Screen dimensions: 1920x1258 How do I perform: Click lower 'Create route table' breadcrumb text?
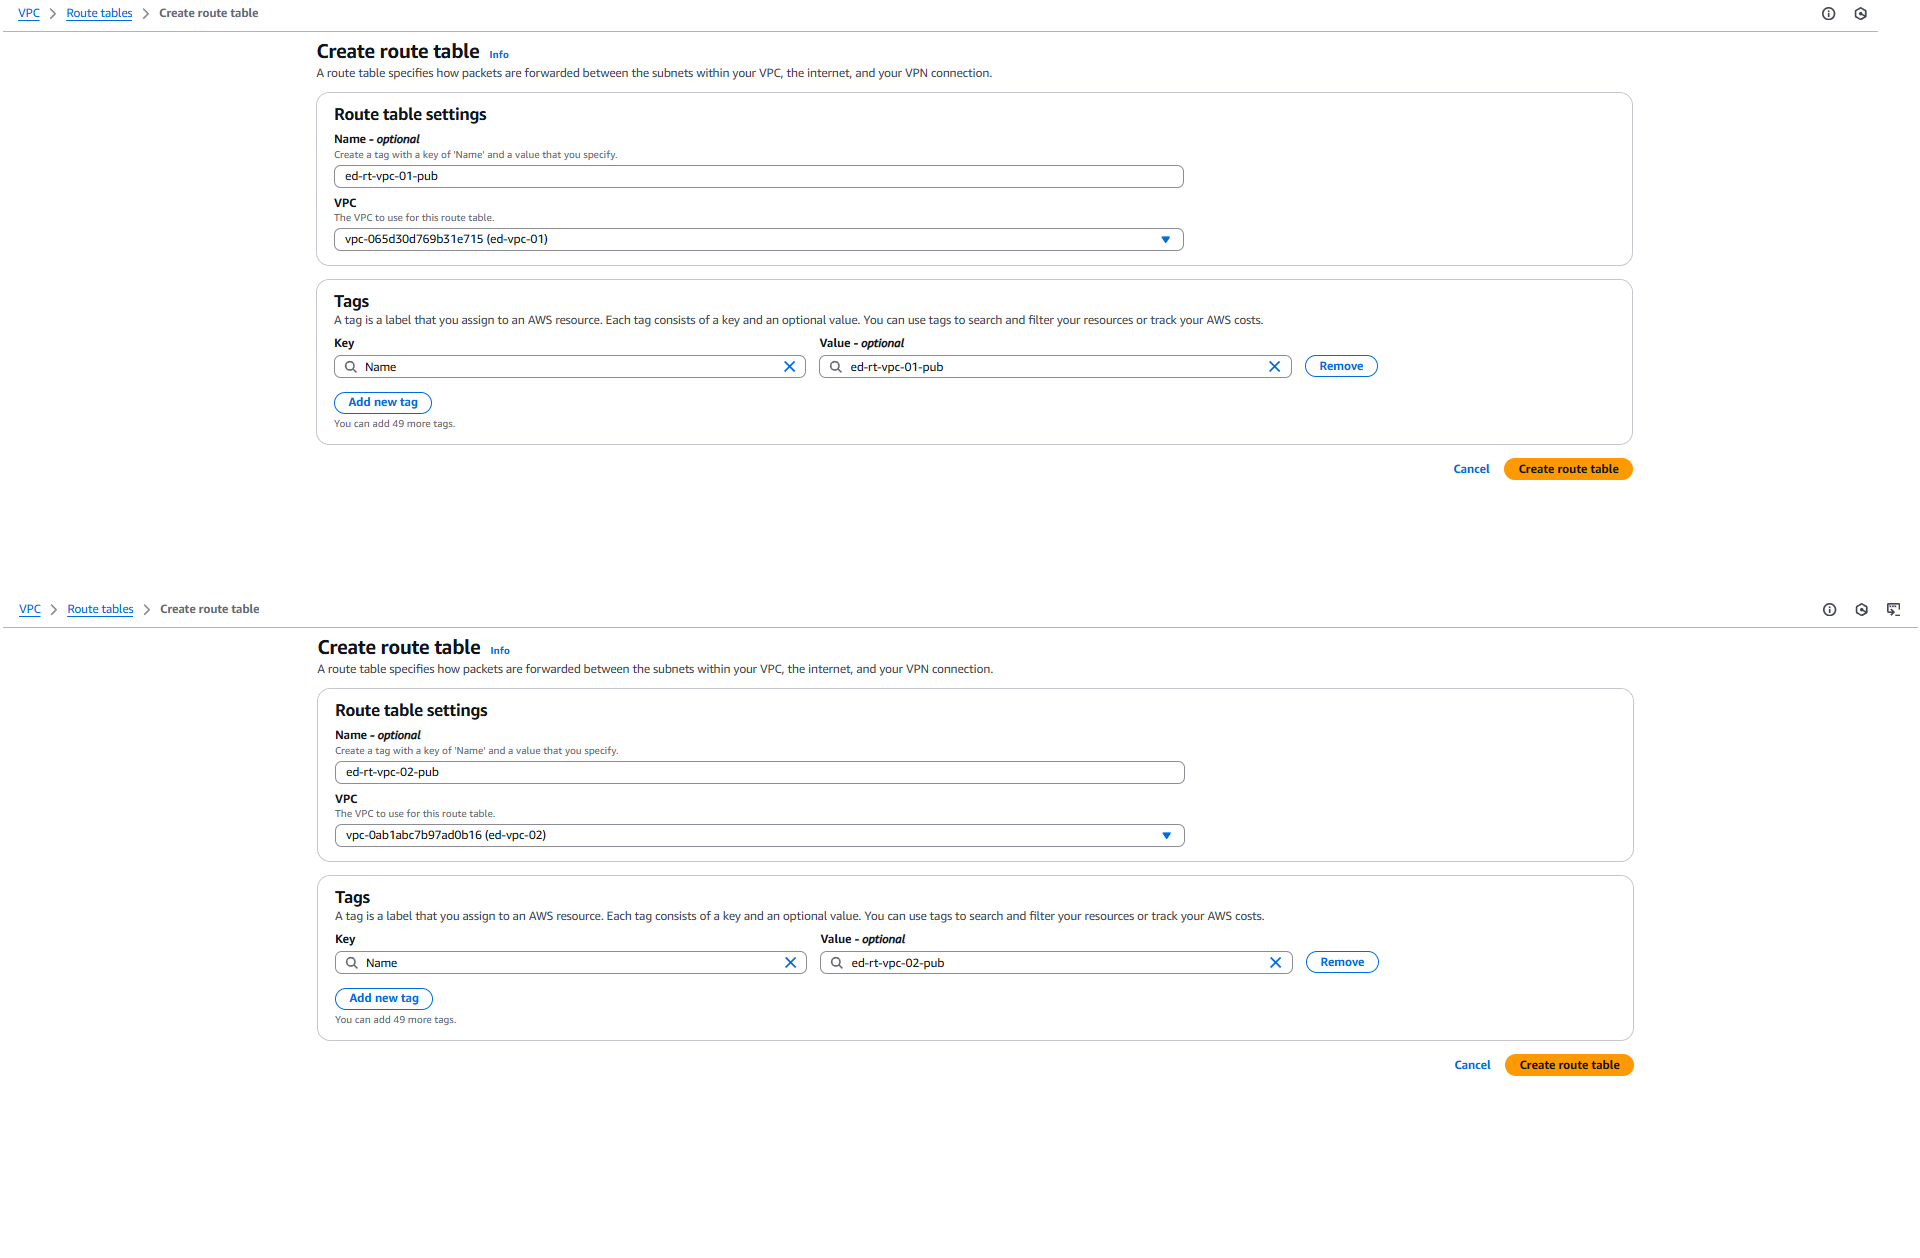coord(209,610)
